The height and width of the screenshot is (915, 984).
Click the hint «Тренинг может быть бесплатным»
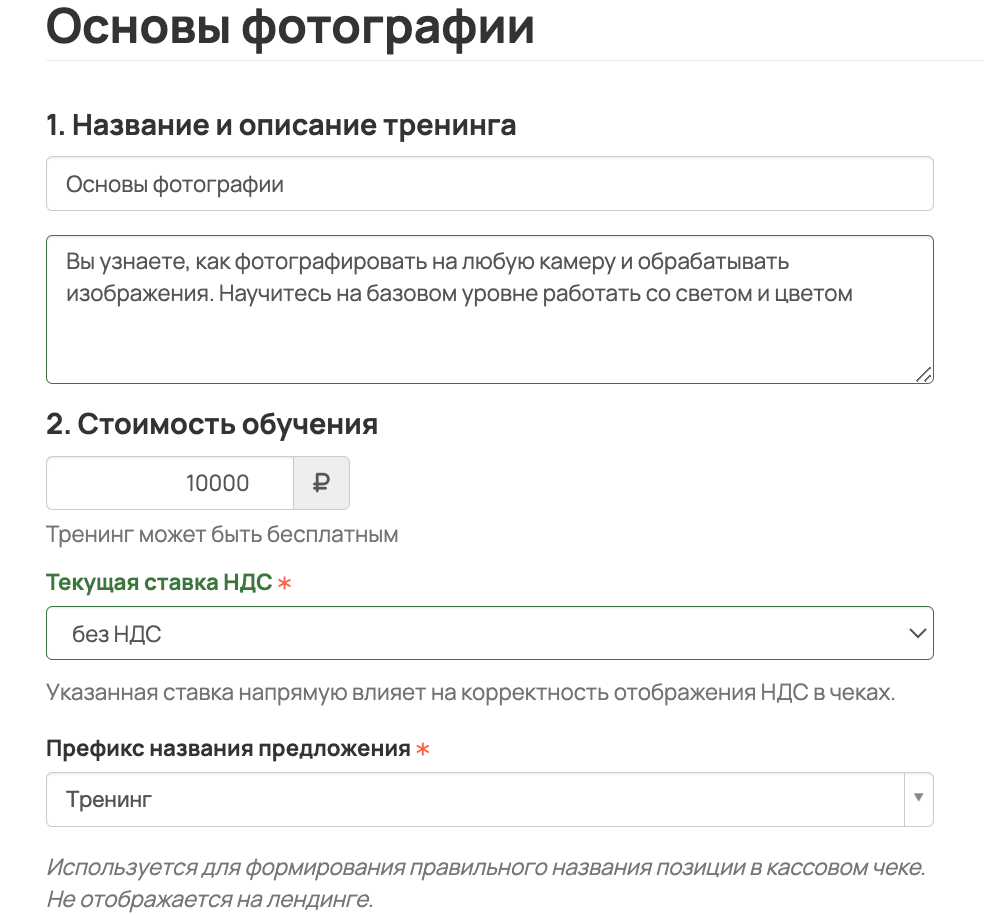point(222,535)
